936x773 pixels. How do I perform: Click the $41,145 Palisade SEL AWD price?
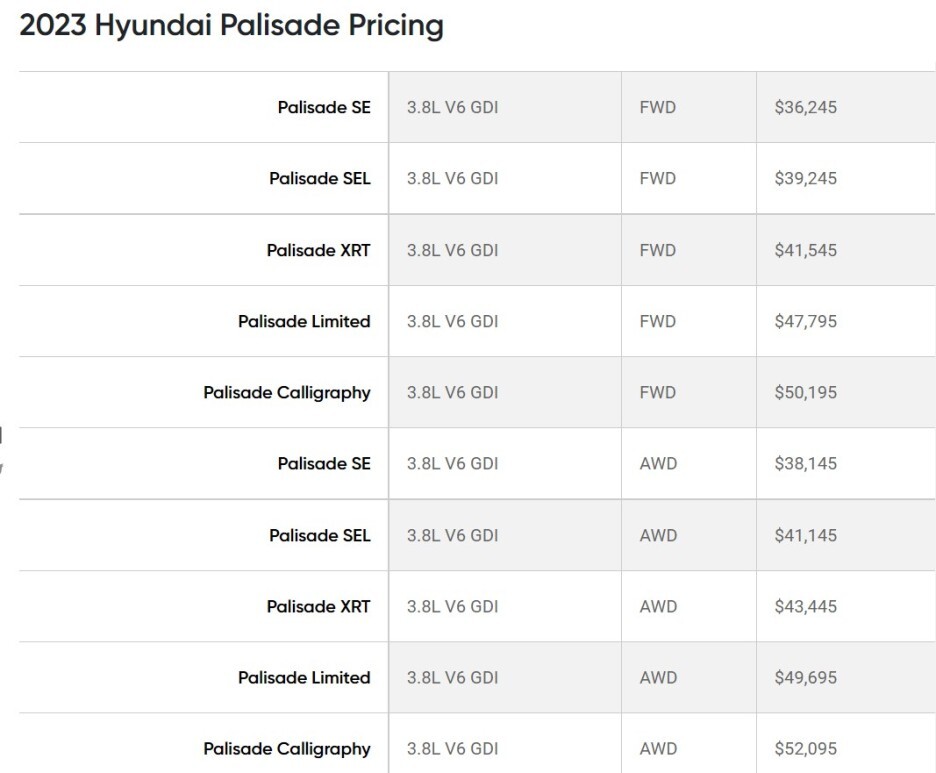point(805,535)
